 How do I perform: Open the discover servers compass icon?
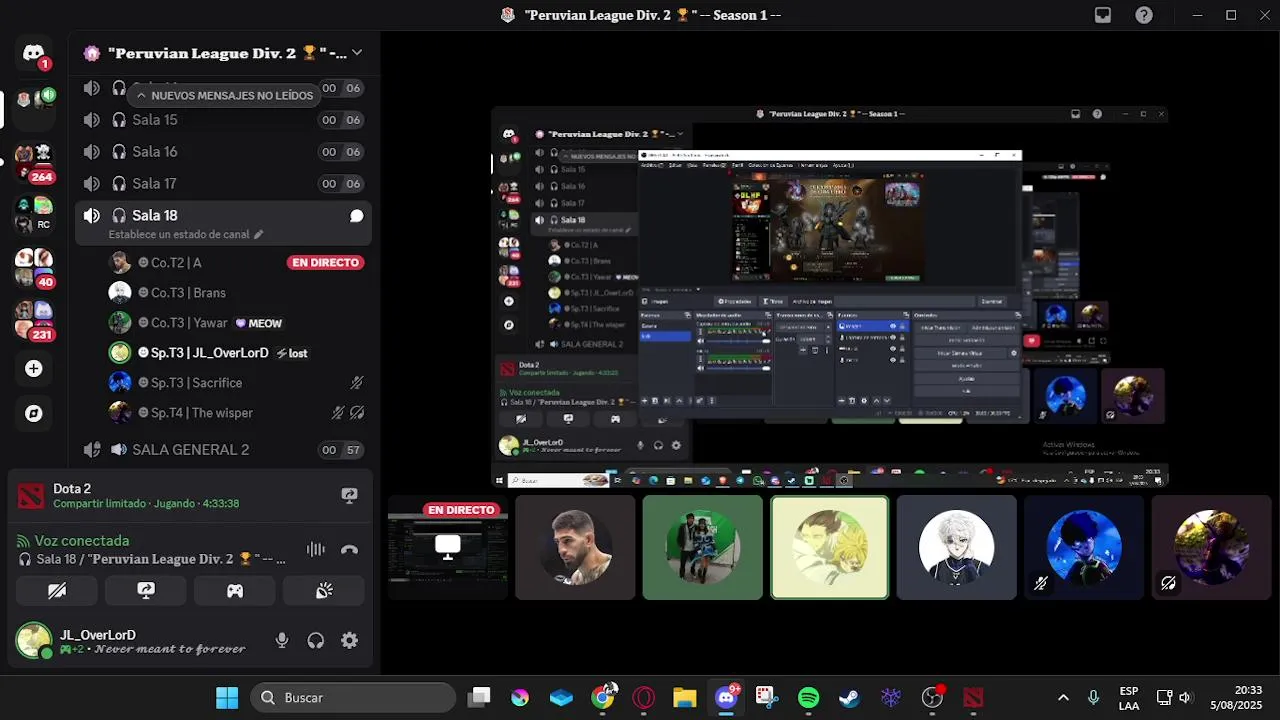[x=33, y=413]
